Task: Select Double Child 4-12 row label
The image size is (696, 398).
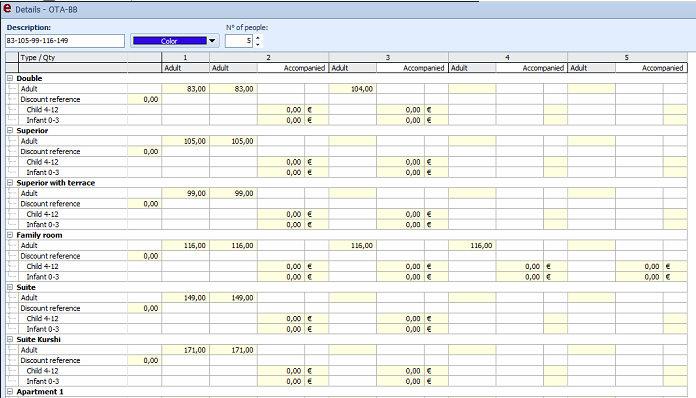Action: point(42,110)
